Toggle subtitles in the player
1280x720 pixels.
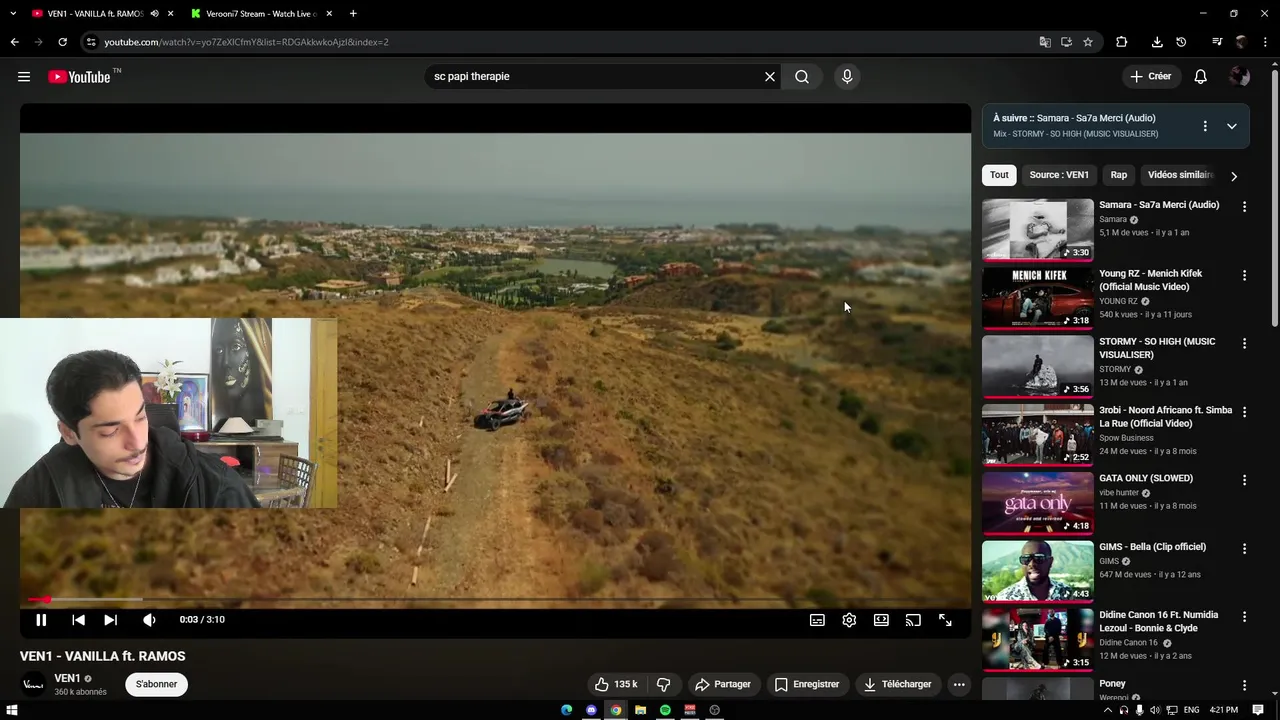point(817,620)
